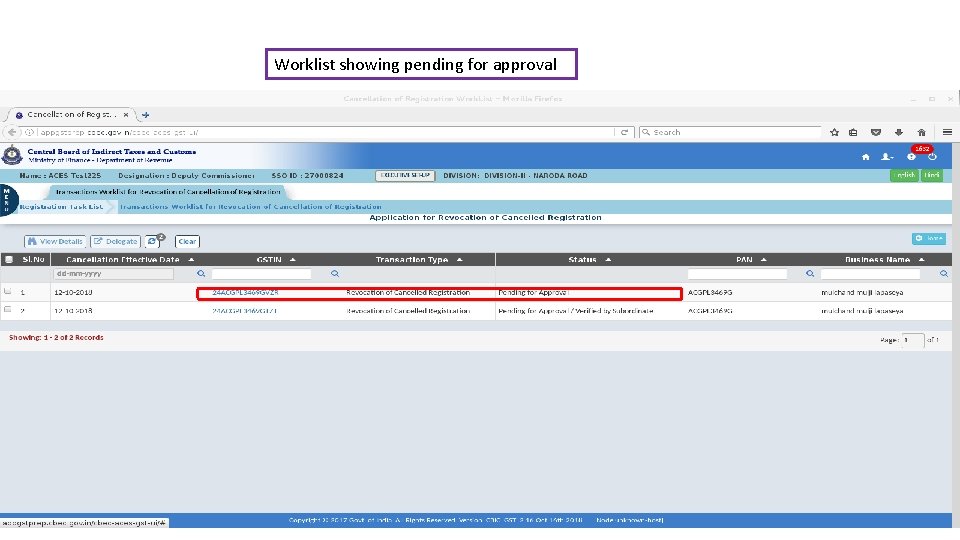Click search icon beside cancellation date filter

201,274
